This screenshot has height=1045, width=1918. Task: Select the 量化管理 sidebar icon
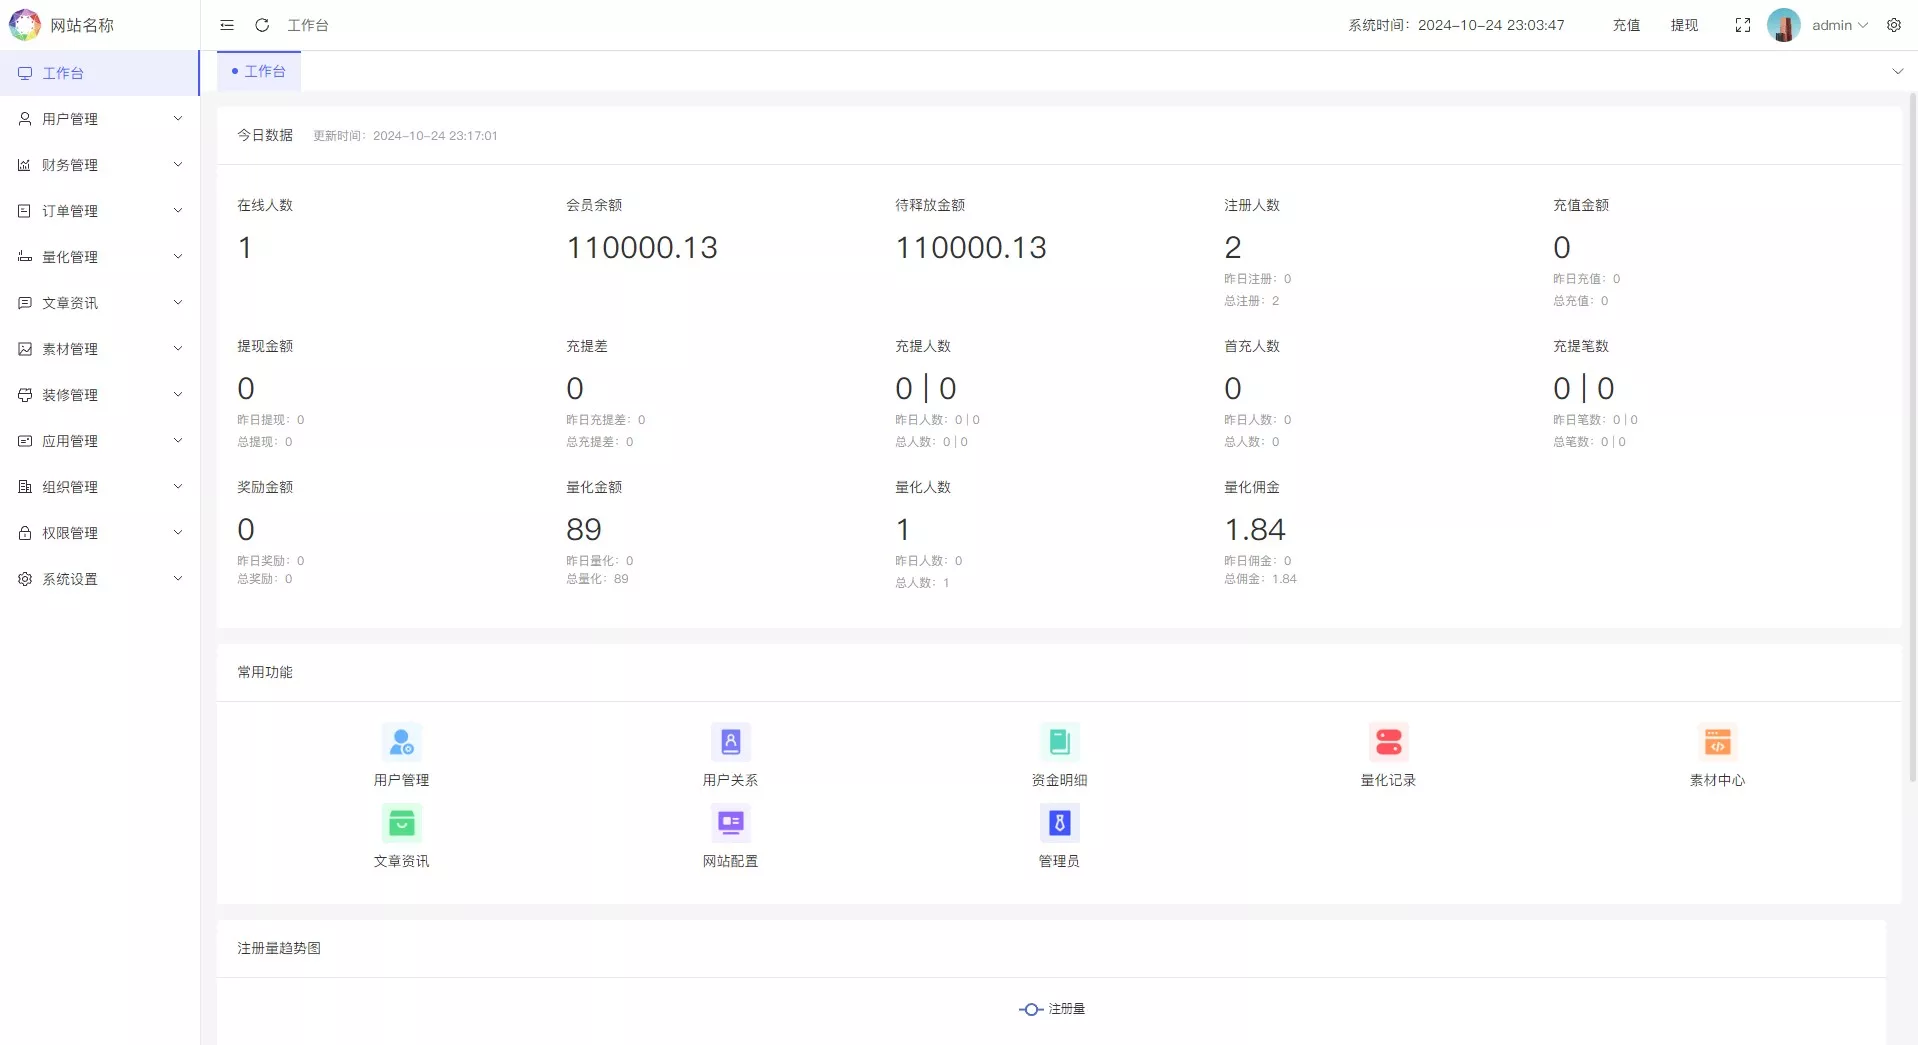(x=25, y=256)
